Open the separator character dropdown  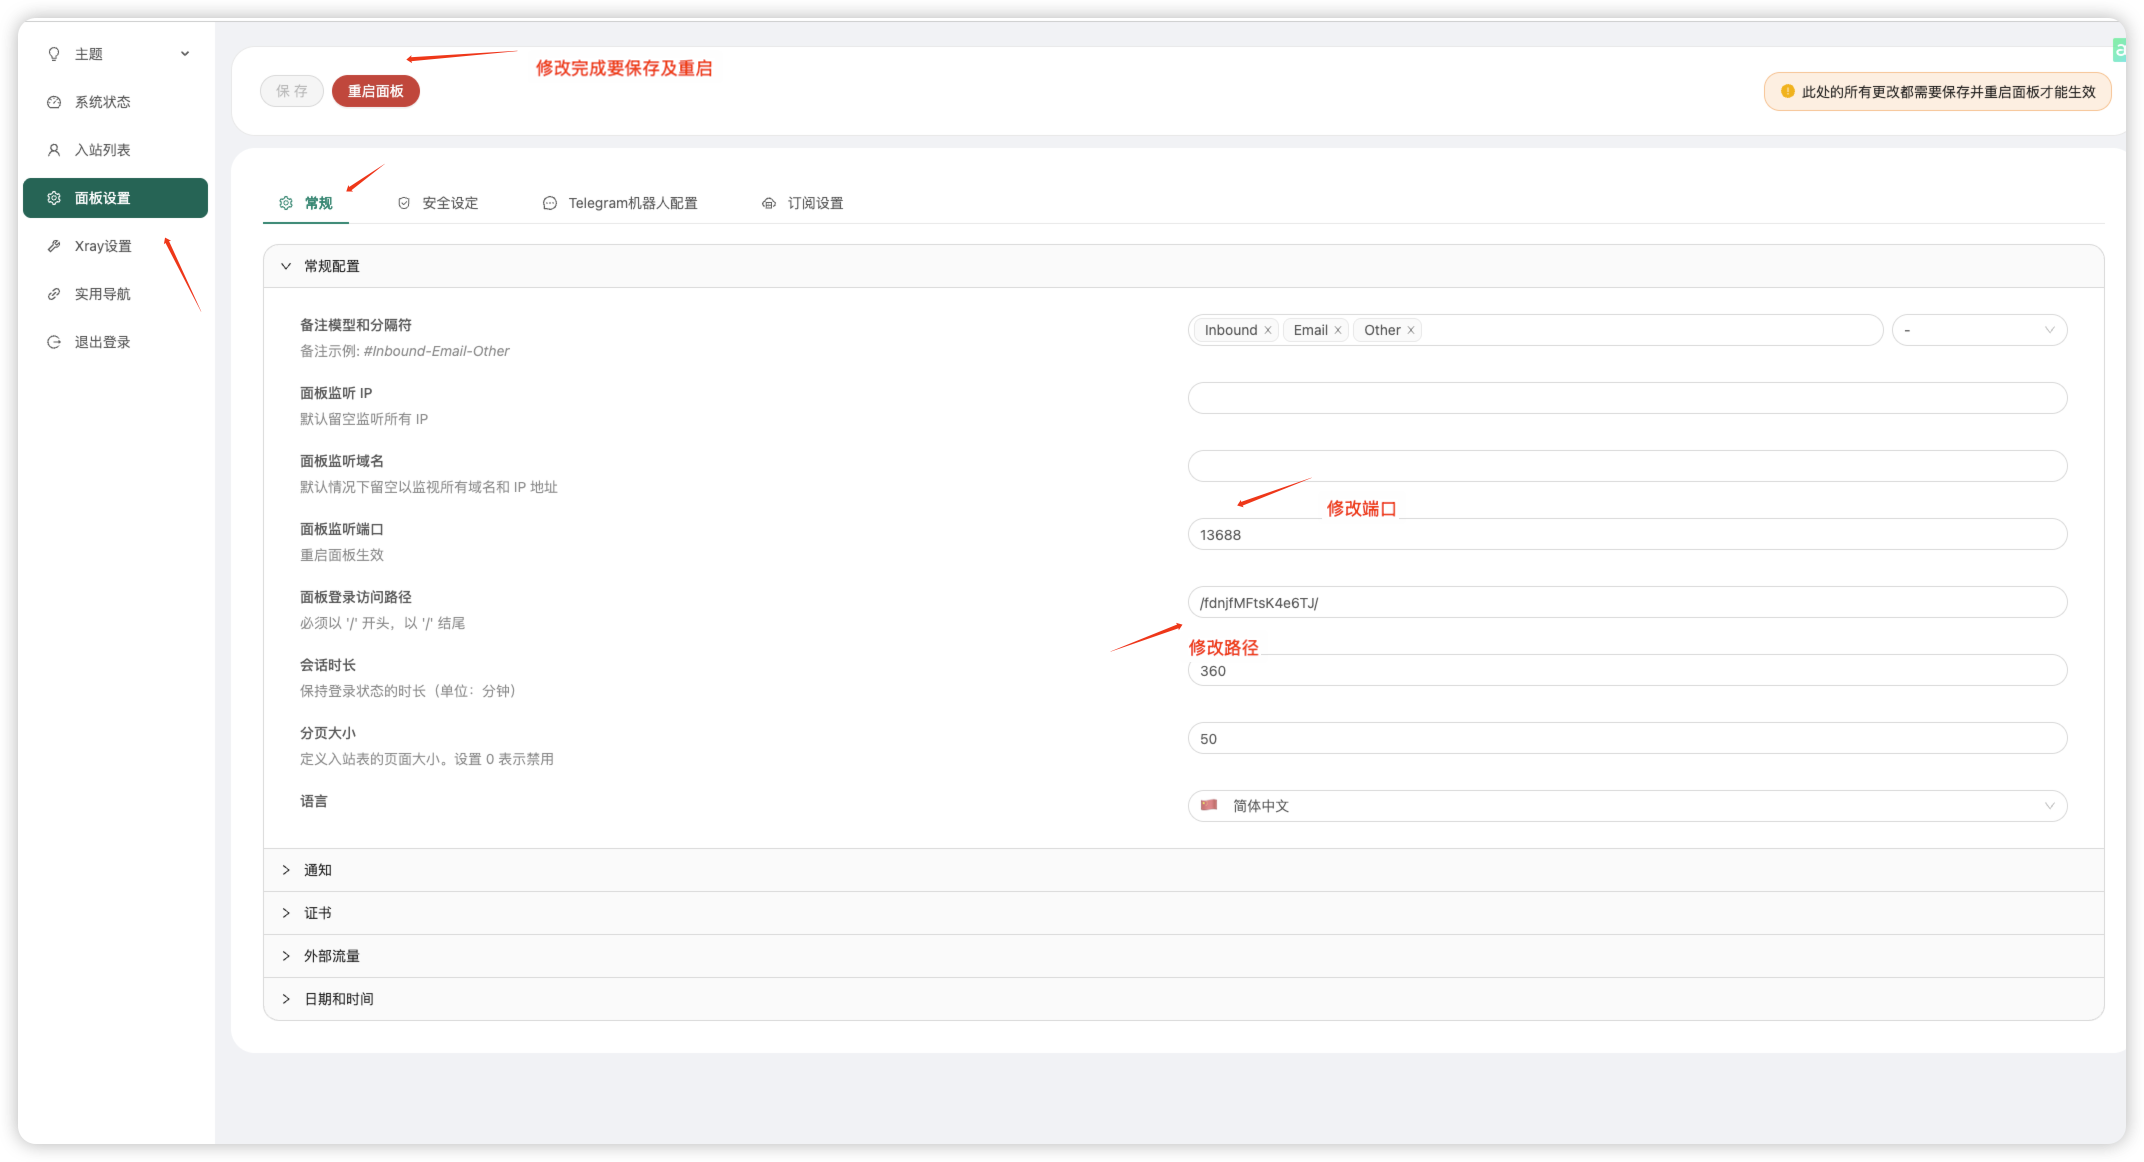(1979, 330)
